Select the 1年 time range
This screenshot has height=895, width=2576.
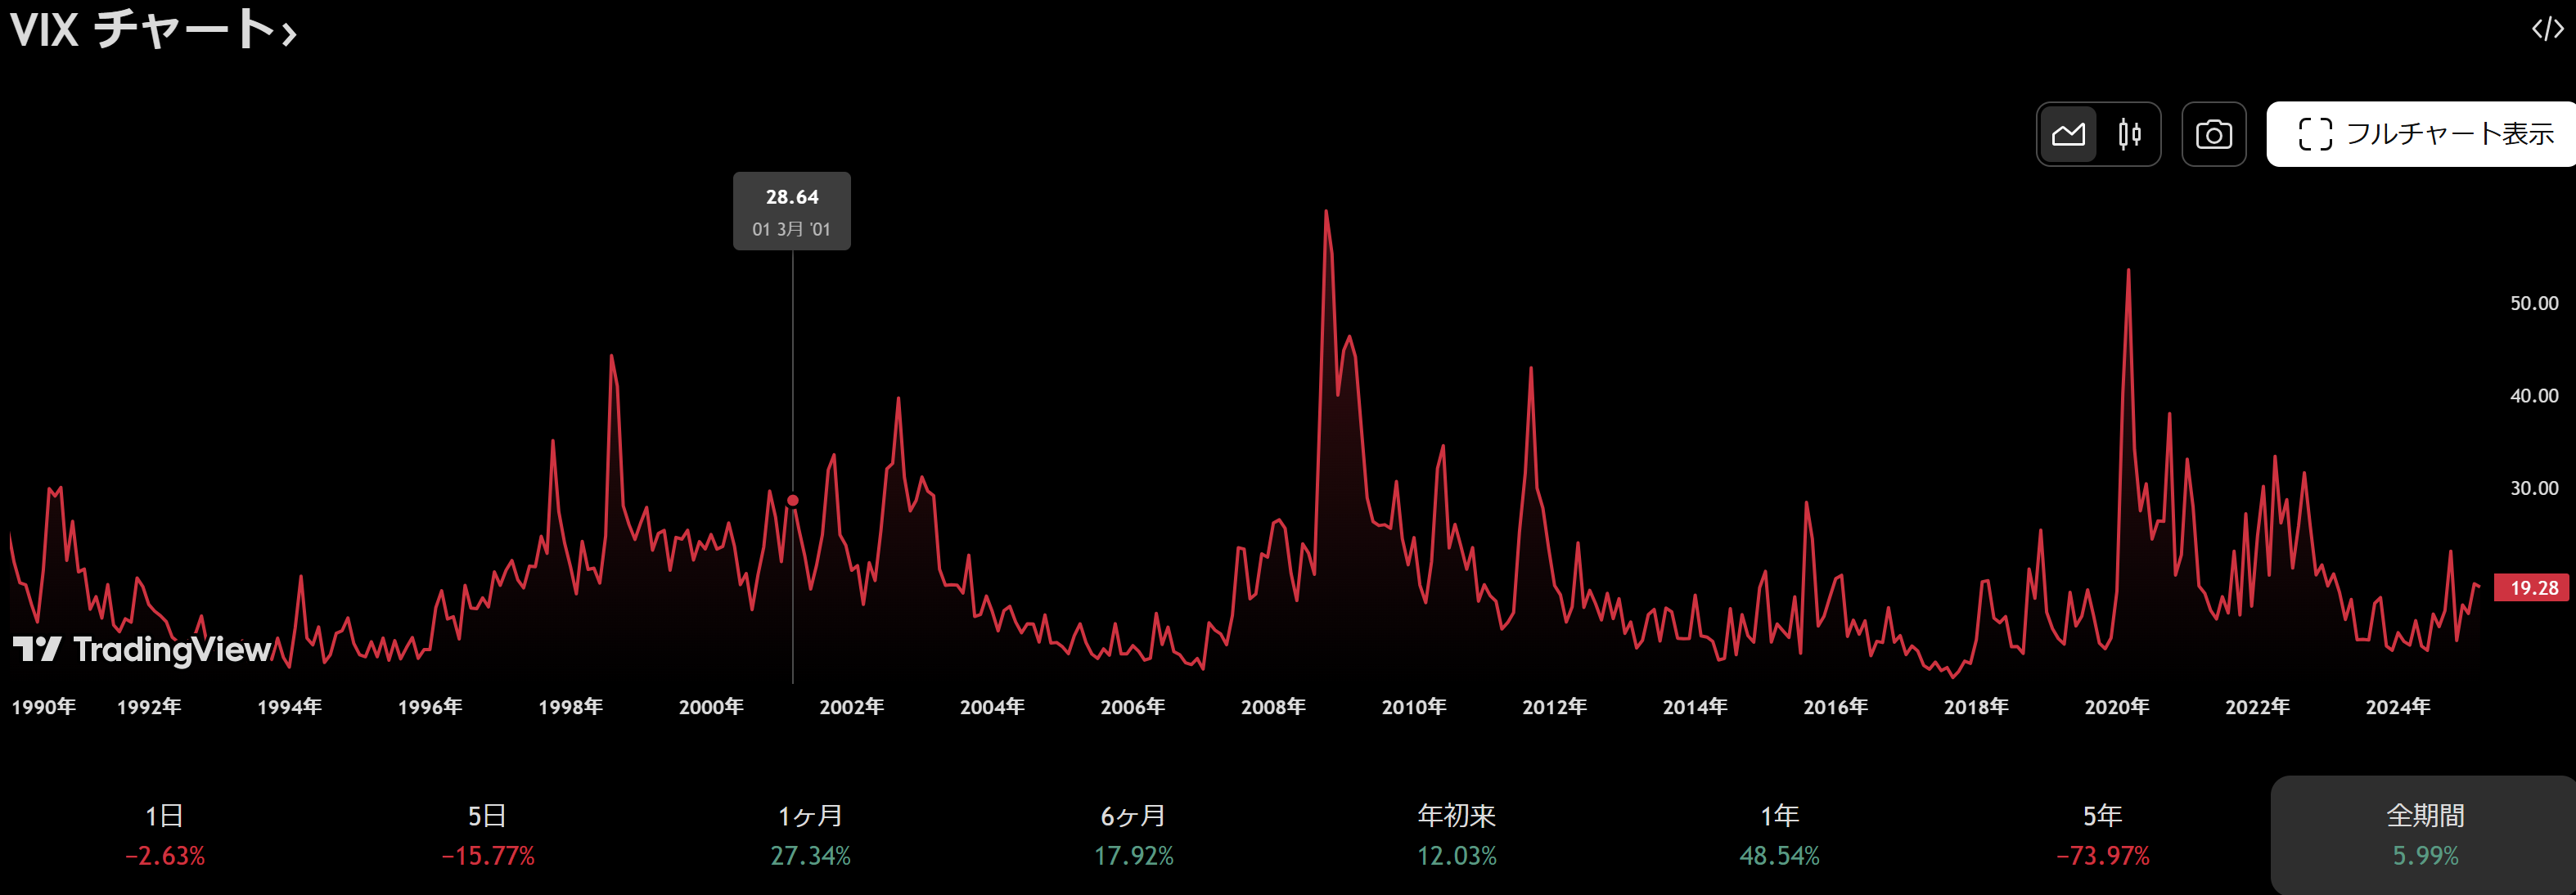pyautogui.click(x=1779, y=834)
